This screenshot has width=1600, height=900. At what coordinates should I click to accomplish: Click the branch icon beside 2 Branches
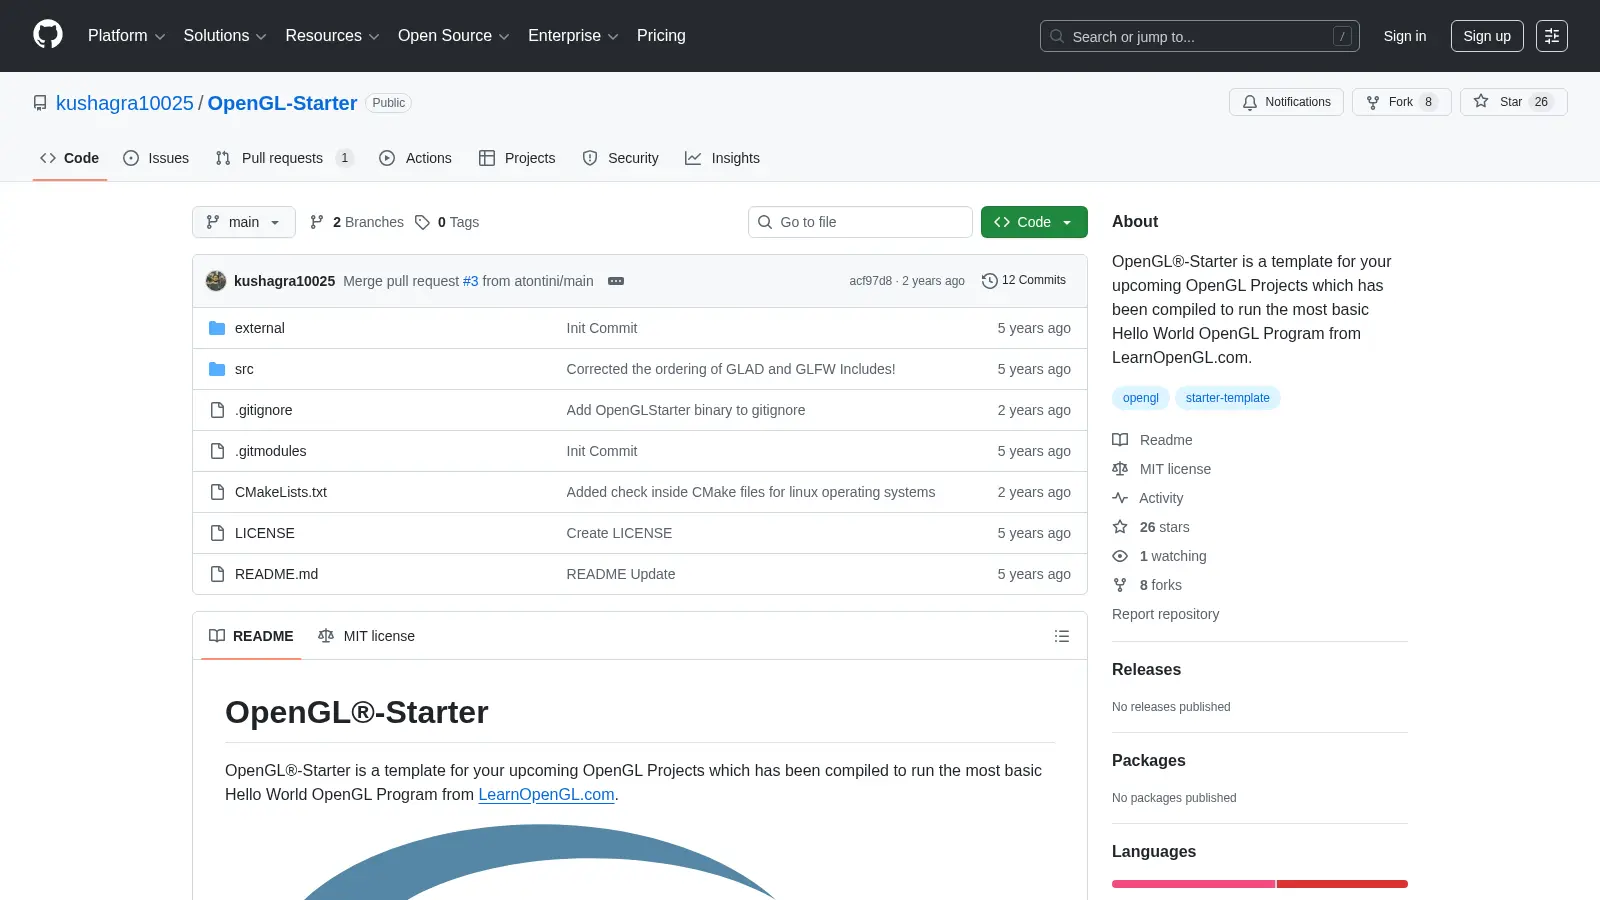pyautogui.click(x=317, y=222)
